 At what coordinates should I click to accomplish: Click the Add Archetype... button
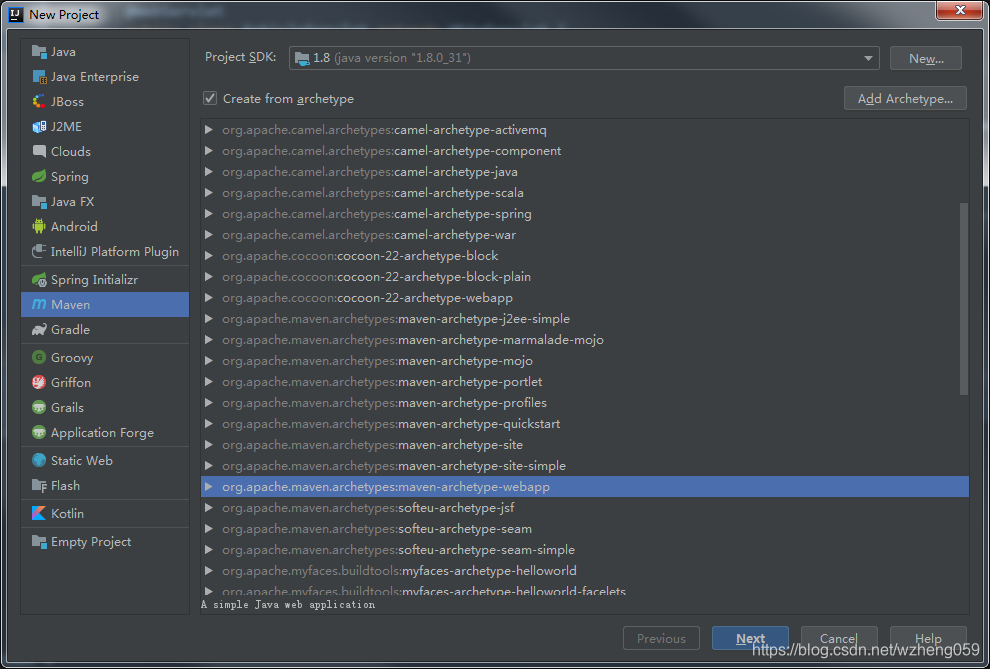[905, 98]
